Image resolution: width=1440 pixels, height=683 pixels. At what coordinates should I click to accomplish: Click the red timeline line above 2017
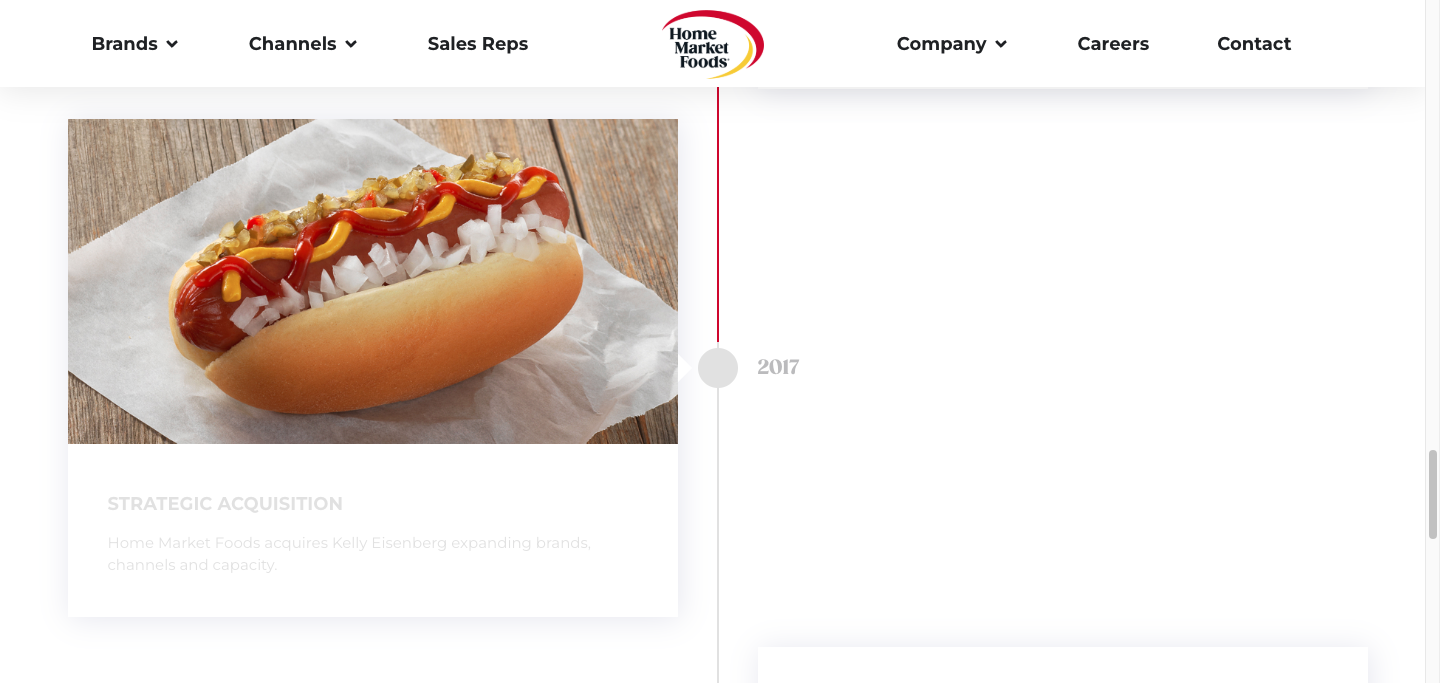[x=718, y=214]
